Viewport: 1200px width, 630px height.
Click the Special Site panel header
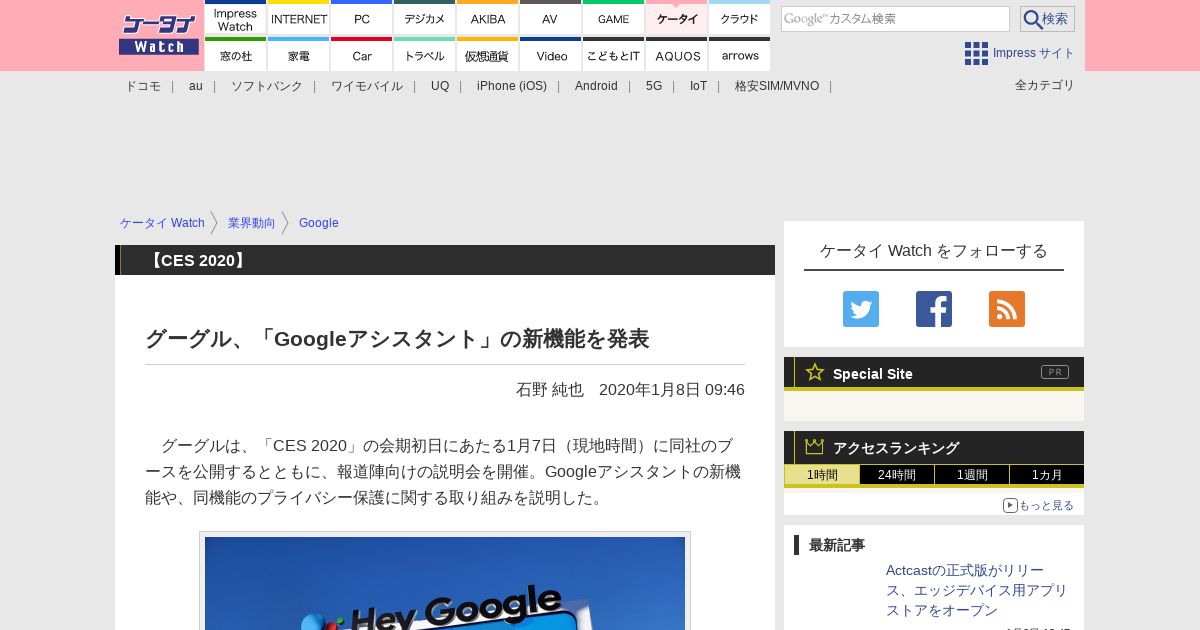[x=934, y=373]
